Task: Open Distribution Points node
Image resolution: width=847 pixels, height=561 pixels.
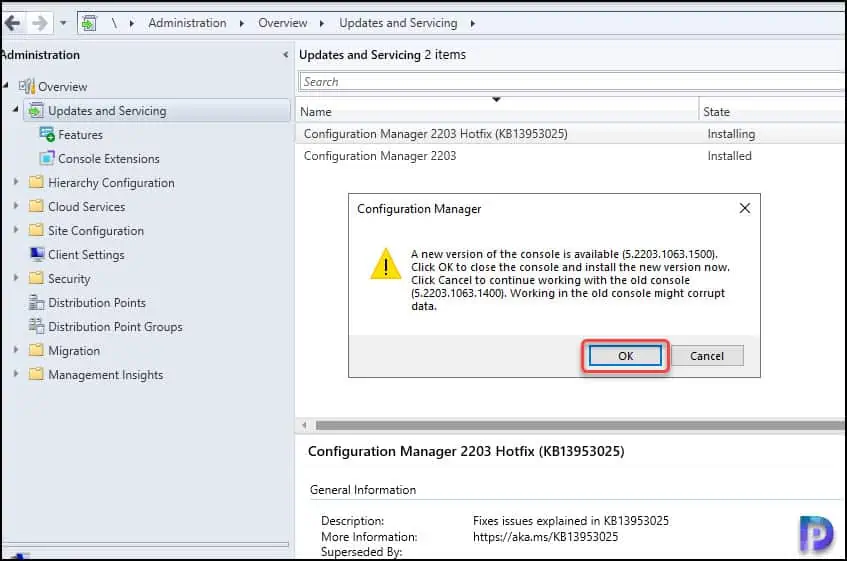Action: click(x=97, y=303)
